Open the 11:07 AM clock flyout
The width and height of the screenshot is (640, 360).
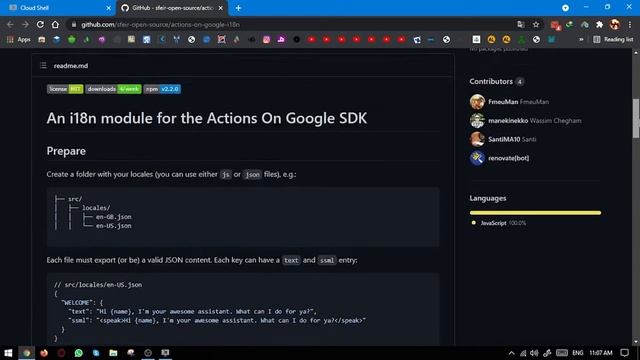click(x=601, y=353)
